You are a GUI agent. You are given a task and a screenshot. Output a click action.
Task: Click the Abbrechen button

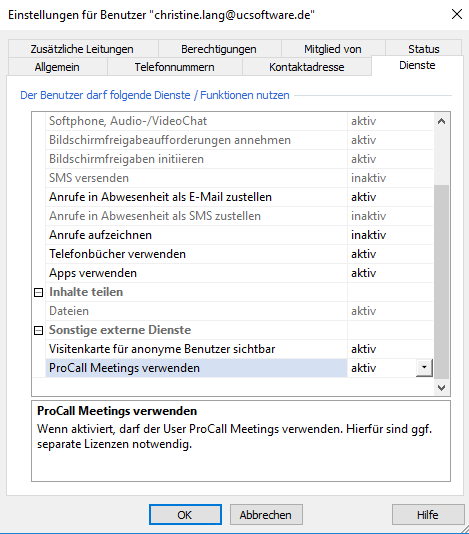coord(266,515)
